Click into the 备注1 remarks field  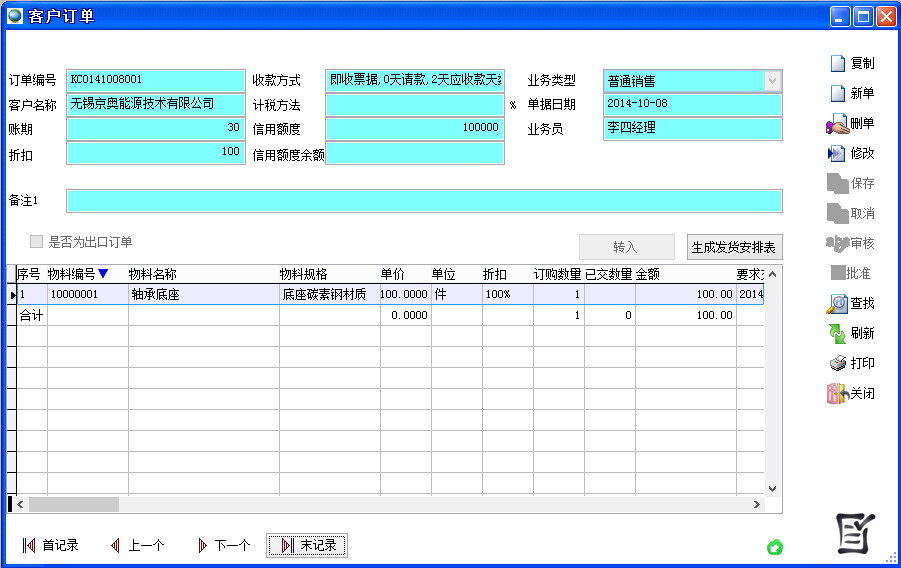(x=424, y=201)
